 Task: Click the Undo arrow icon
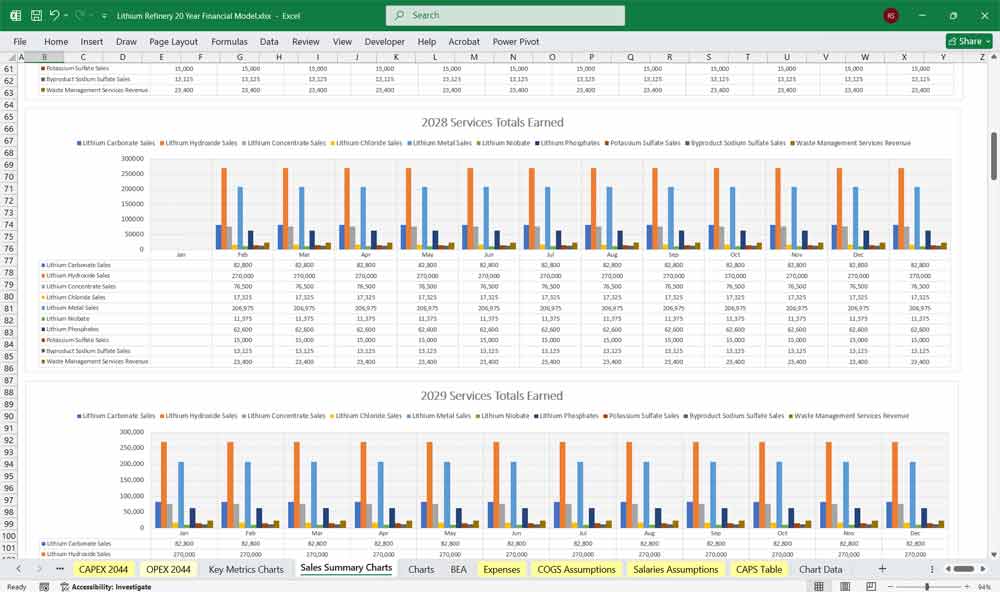(55, 16)
